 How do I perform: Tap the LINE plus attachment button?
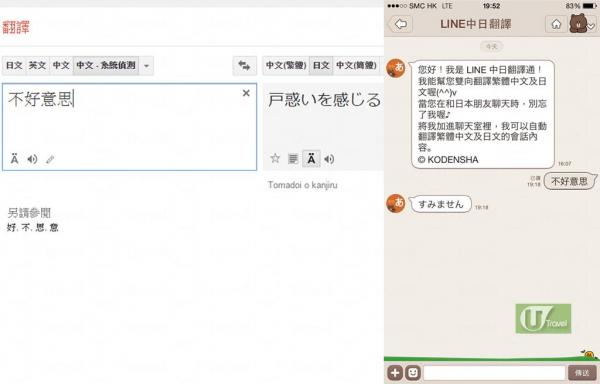(395, 373)
